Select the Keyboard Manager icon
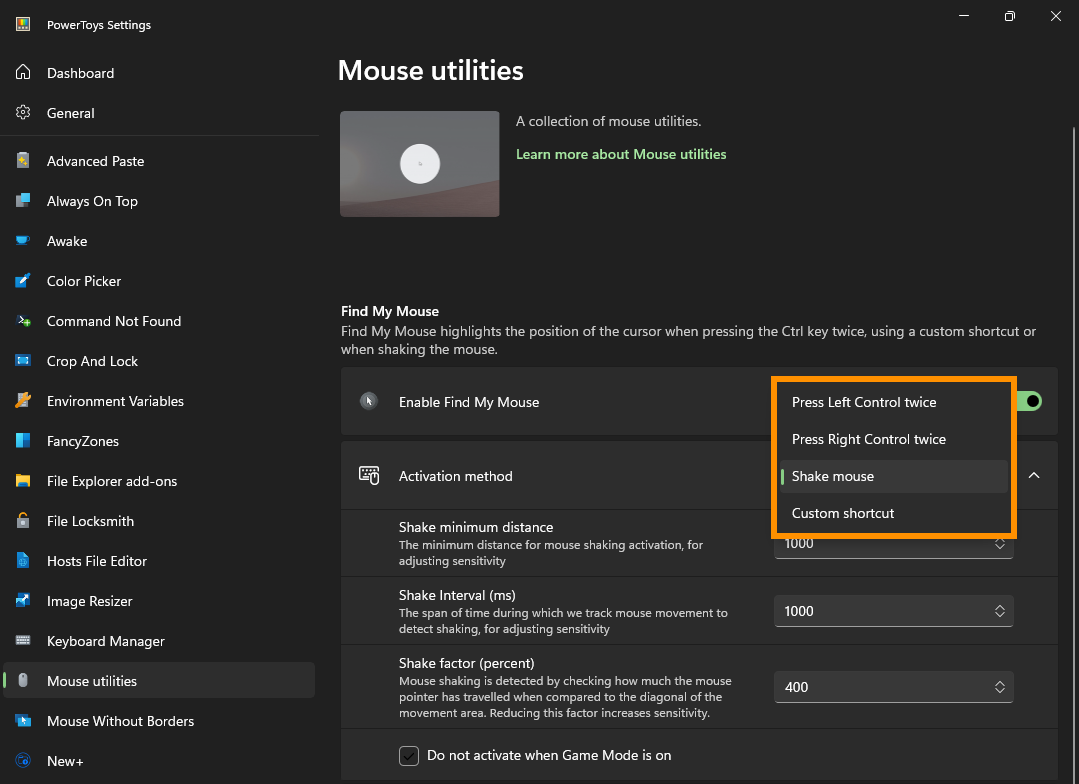The image size is (1079, 784). (23, 640)
